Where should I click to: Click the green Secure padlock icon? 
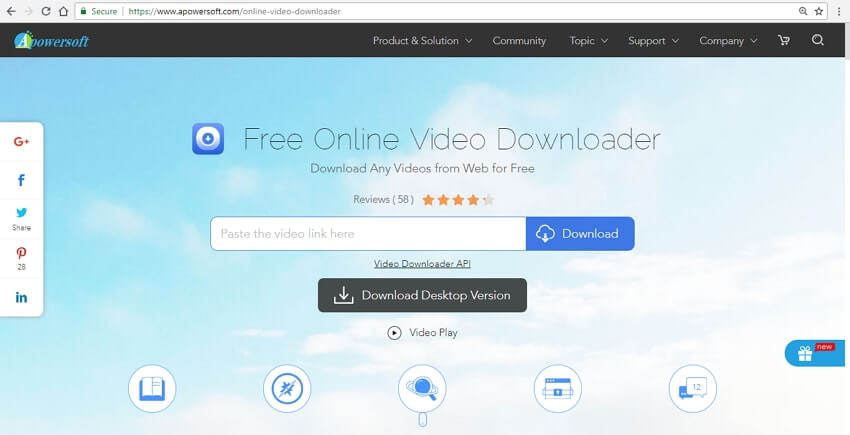[83, 11]
